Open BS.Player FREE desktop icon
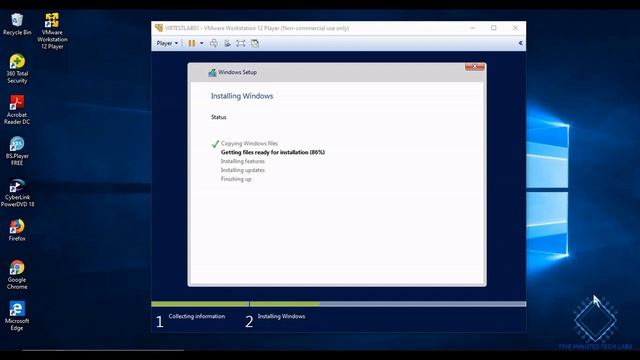640x360 pixels. (17, 151)
